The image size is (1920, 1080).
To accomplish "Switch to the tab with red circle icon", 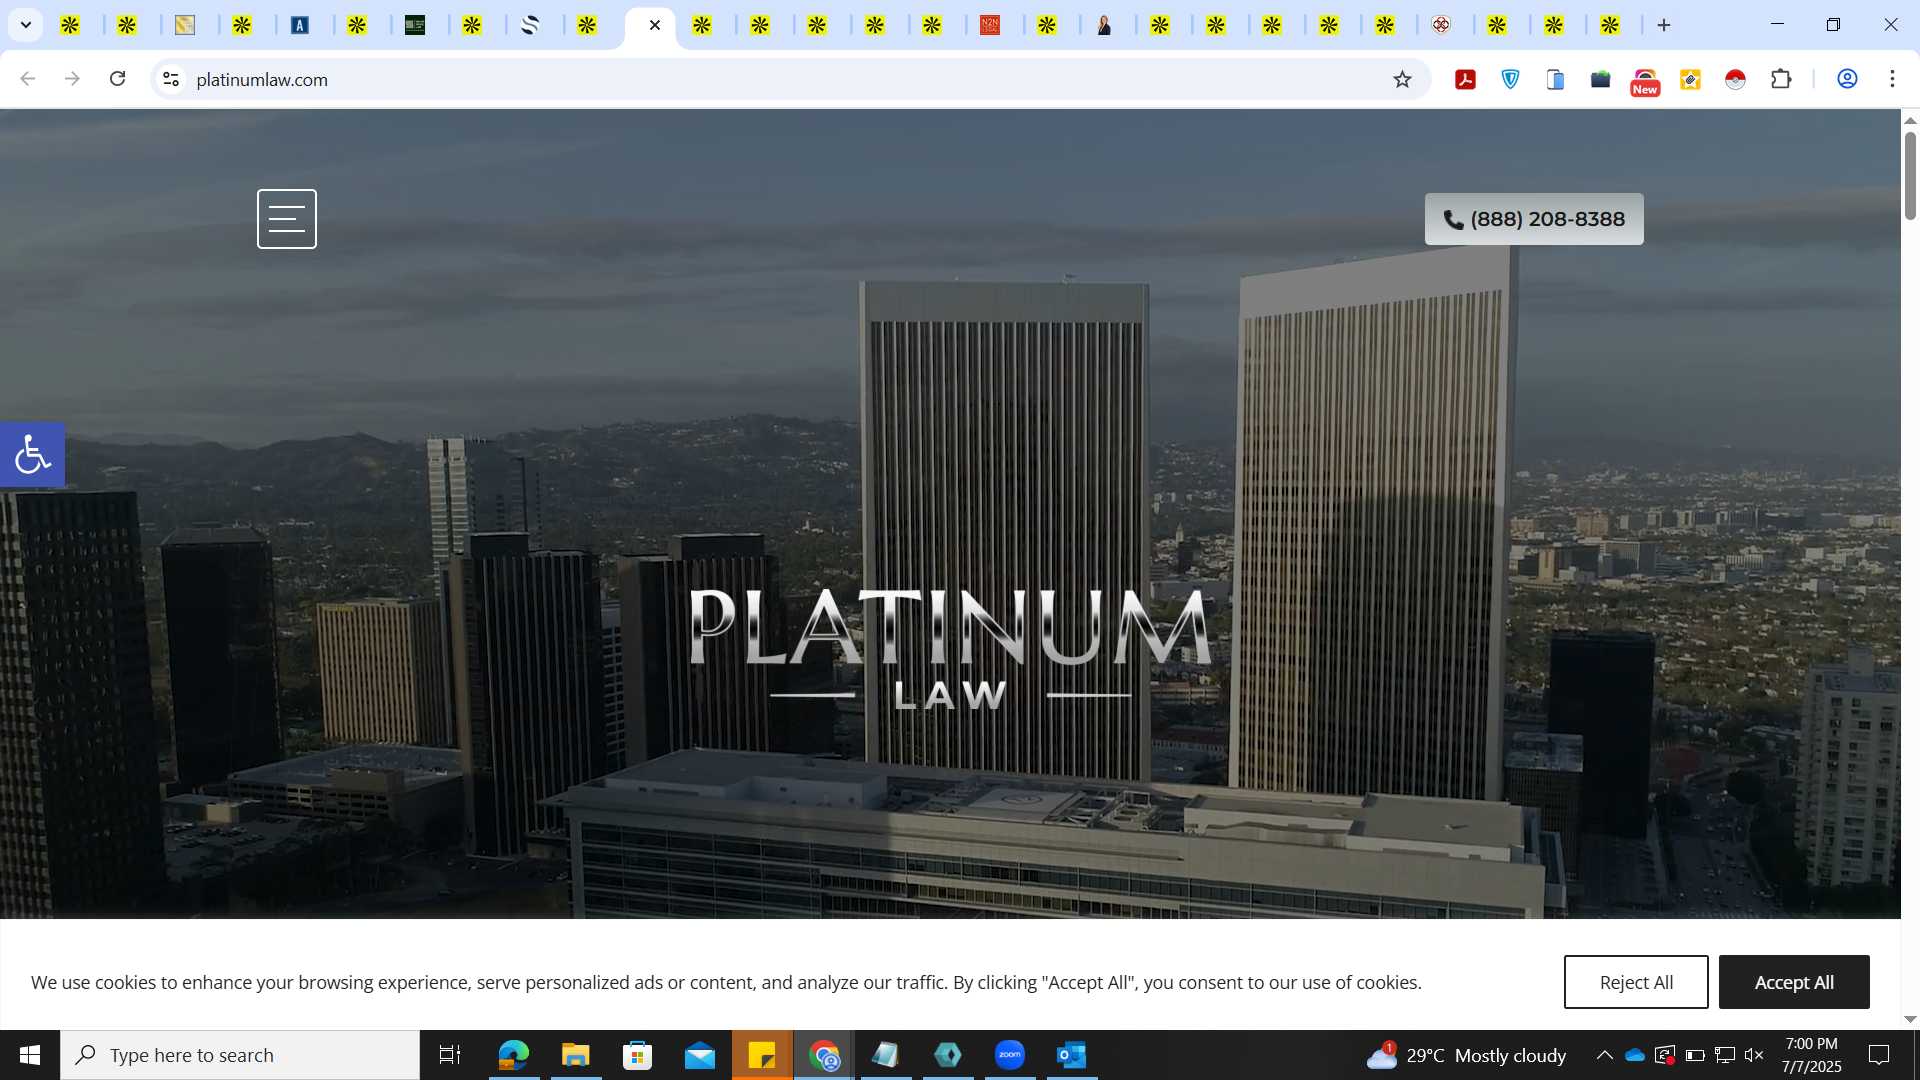I will click(x=1441, y=25).
